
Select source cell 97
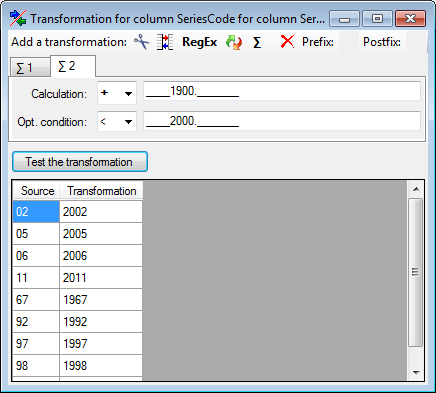(x=36, y=344)
